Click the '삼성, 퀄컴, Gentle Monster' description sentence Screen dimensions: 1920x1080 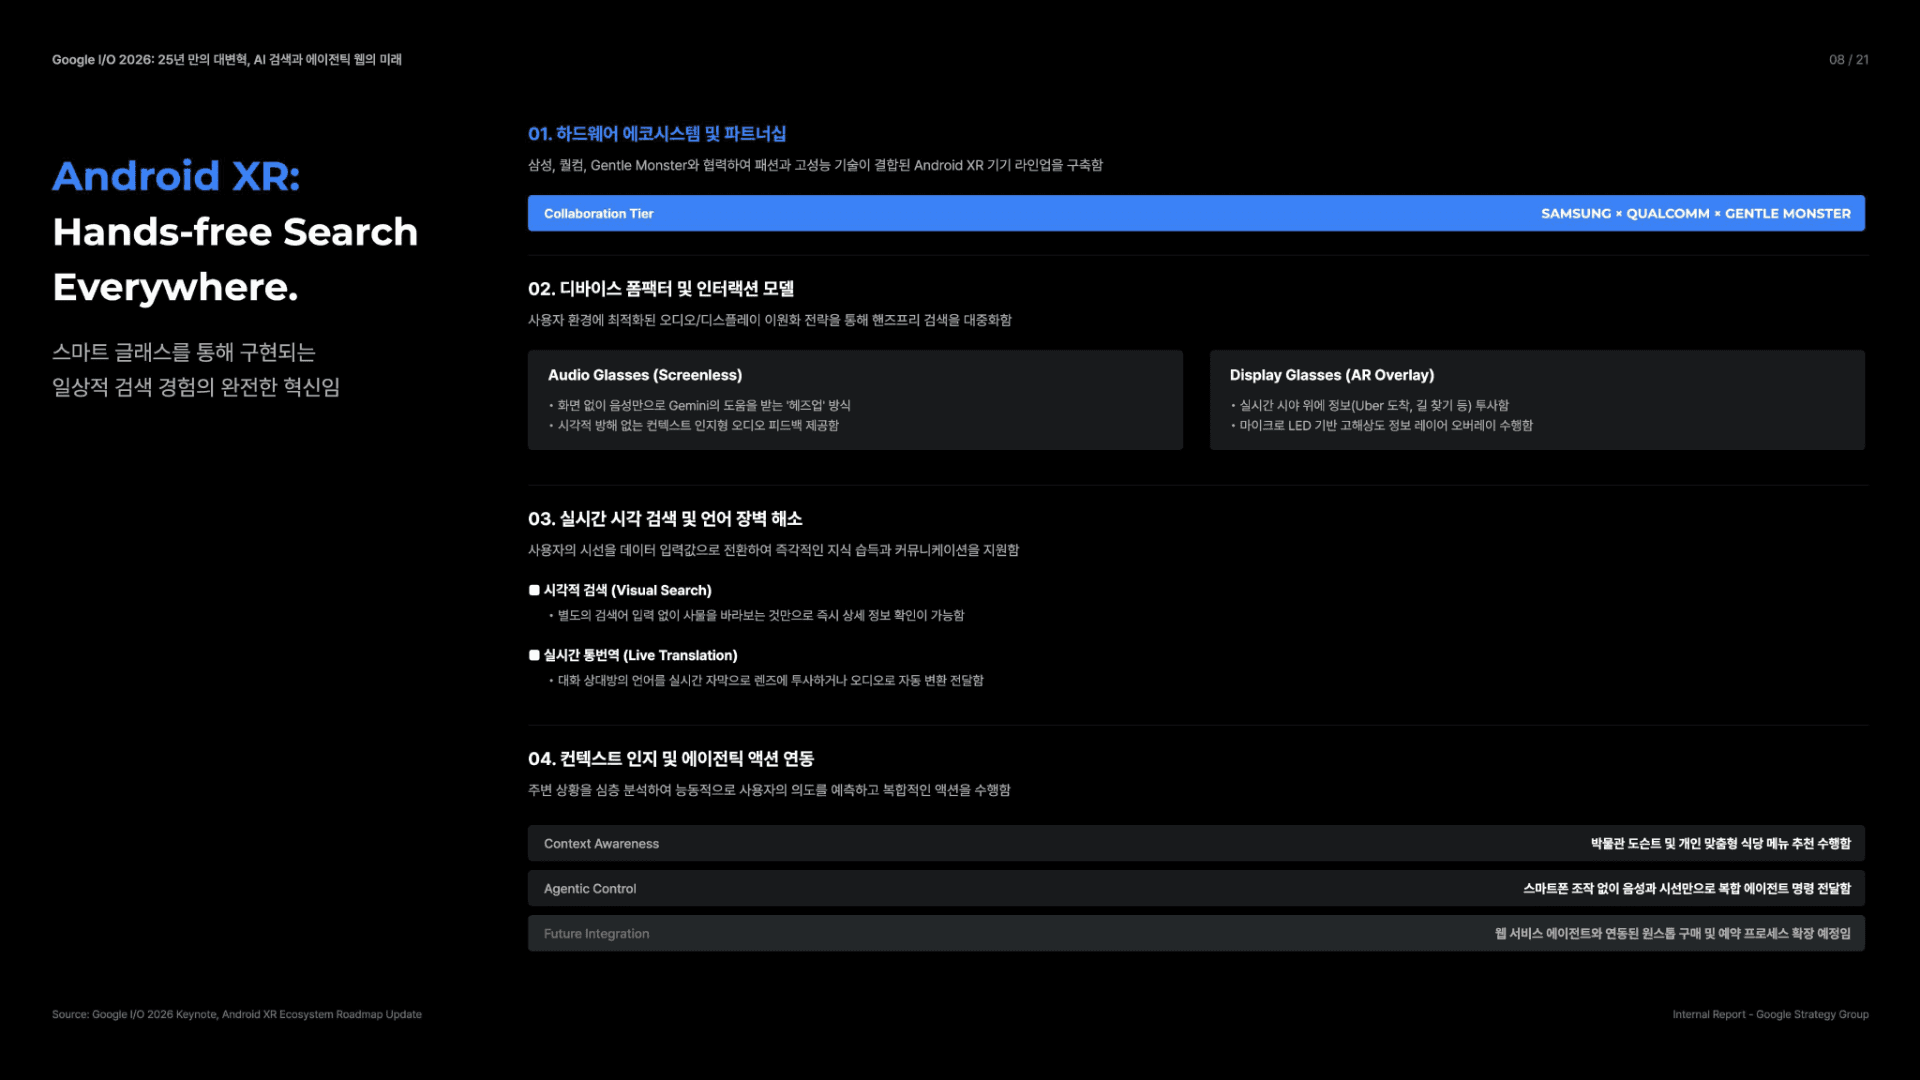(815, 166)
